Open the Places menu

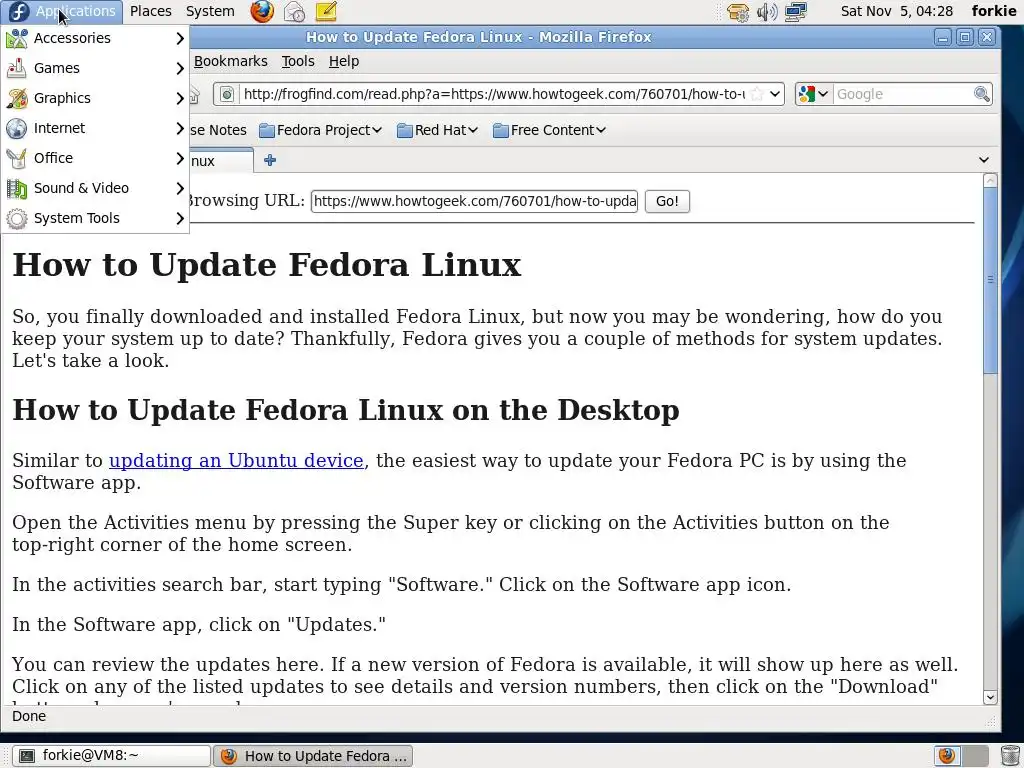tap(150, 11)
